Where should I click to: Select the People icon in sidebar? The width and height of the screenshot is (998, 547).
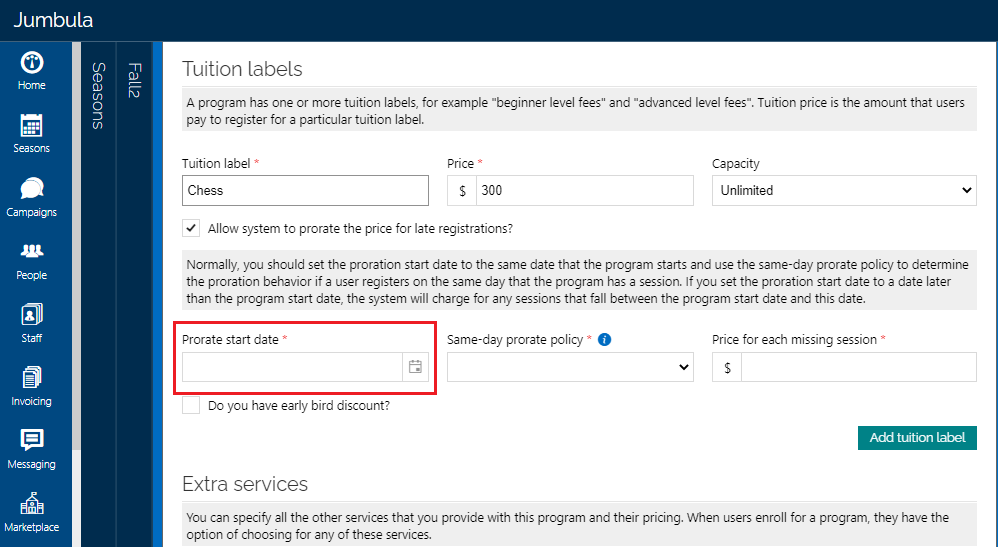(x=32, y=251)
